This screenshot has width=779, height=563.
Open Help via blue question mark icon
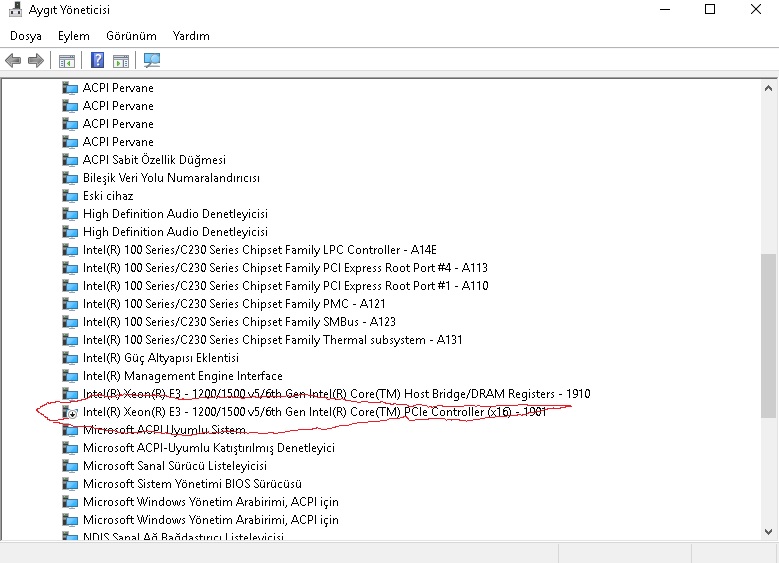[x=97, y=60]
